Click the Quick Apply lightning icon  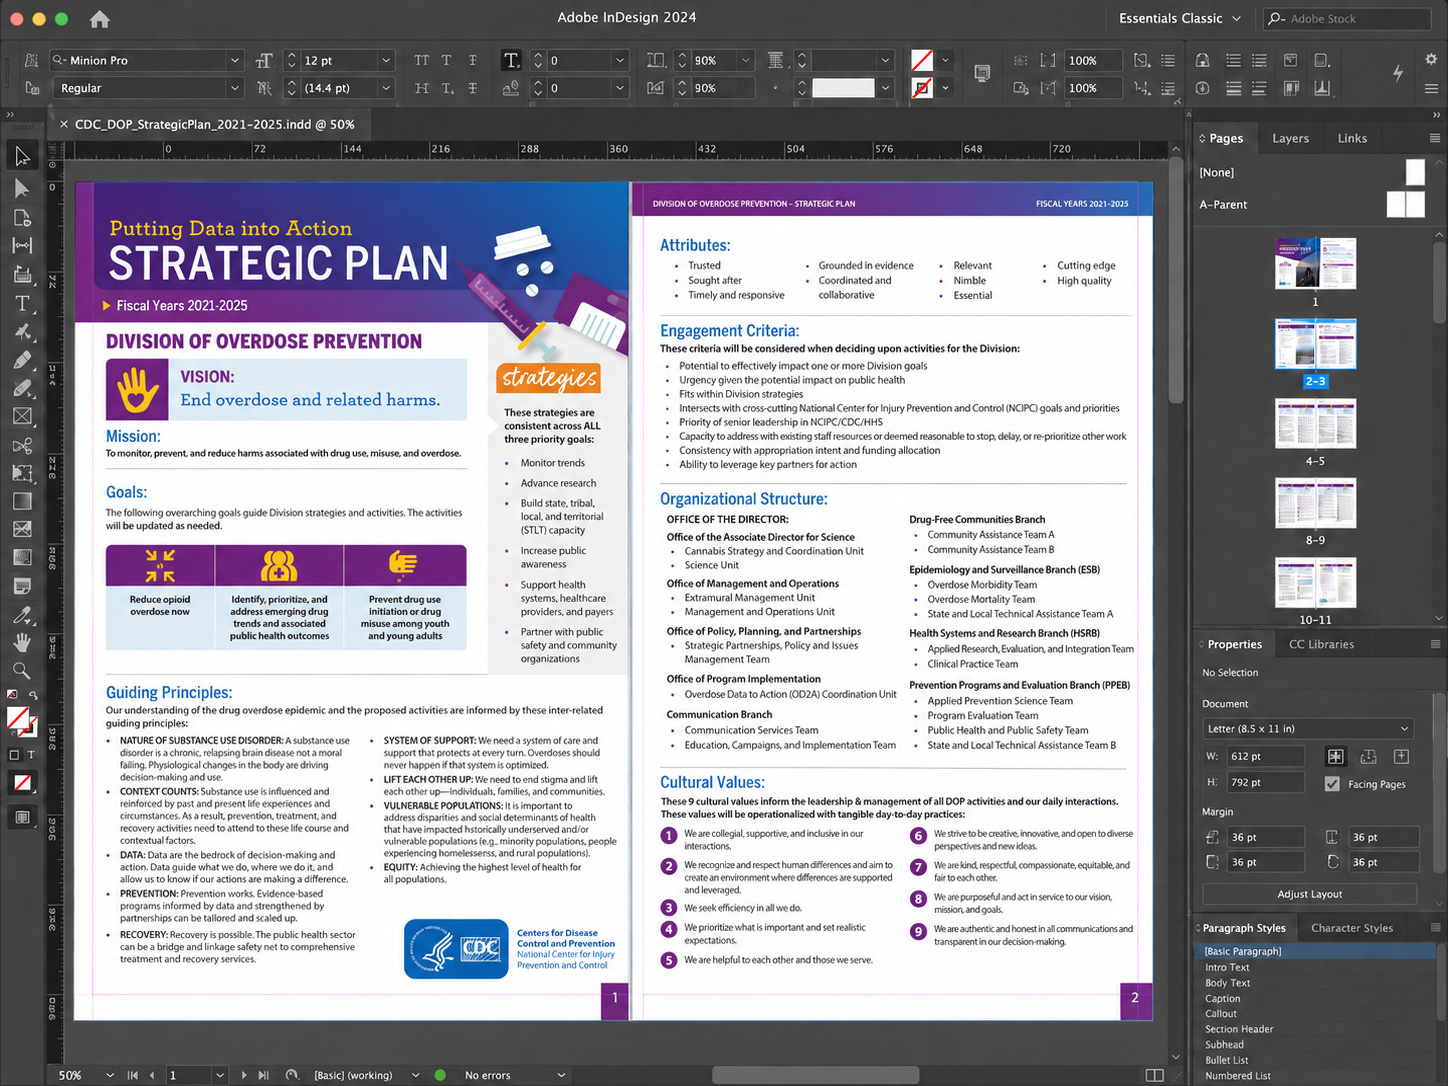tap(1398, 72)
